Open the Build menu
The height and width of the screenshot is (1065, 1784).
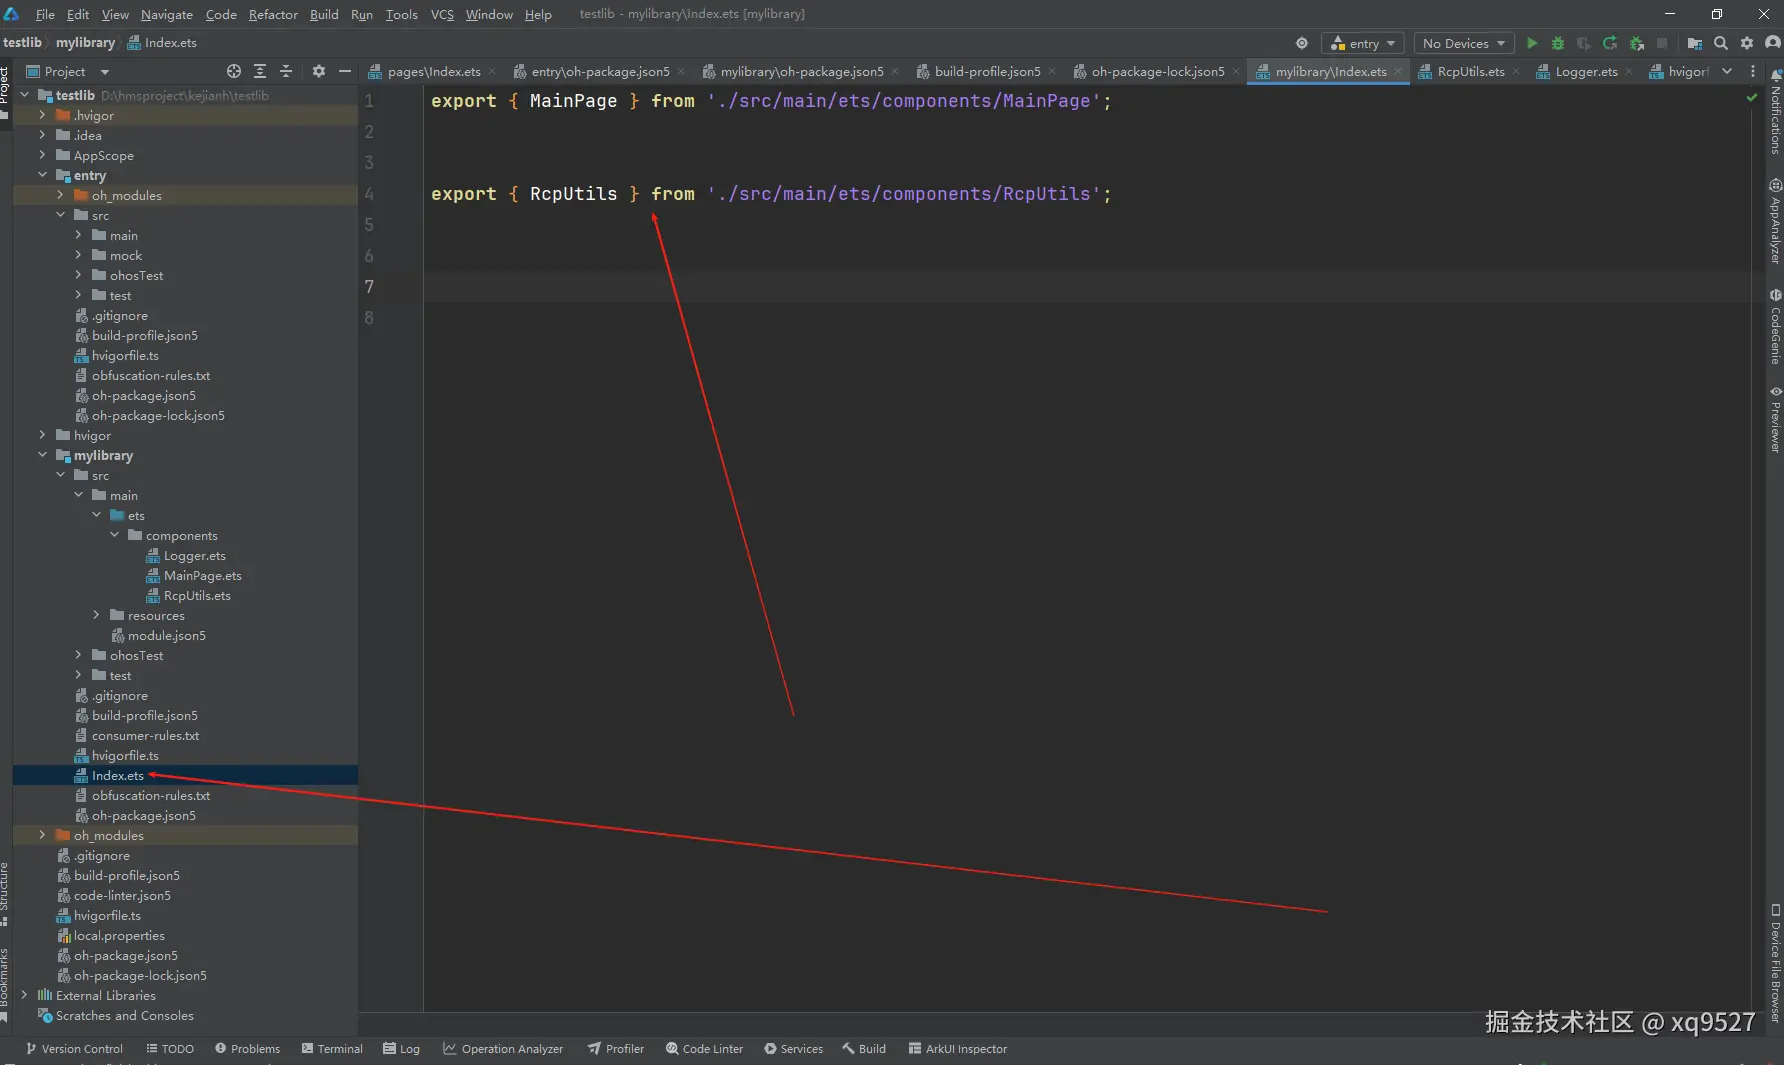pyautogui.click(x=324, y=14)
